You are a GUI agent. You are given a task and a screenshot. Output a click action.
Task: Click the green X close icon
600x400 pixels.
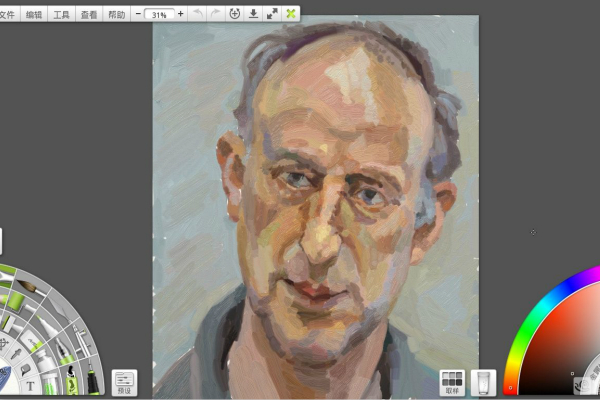[x=291, y=14]
